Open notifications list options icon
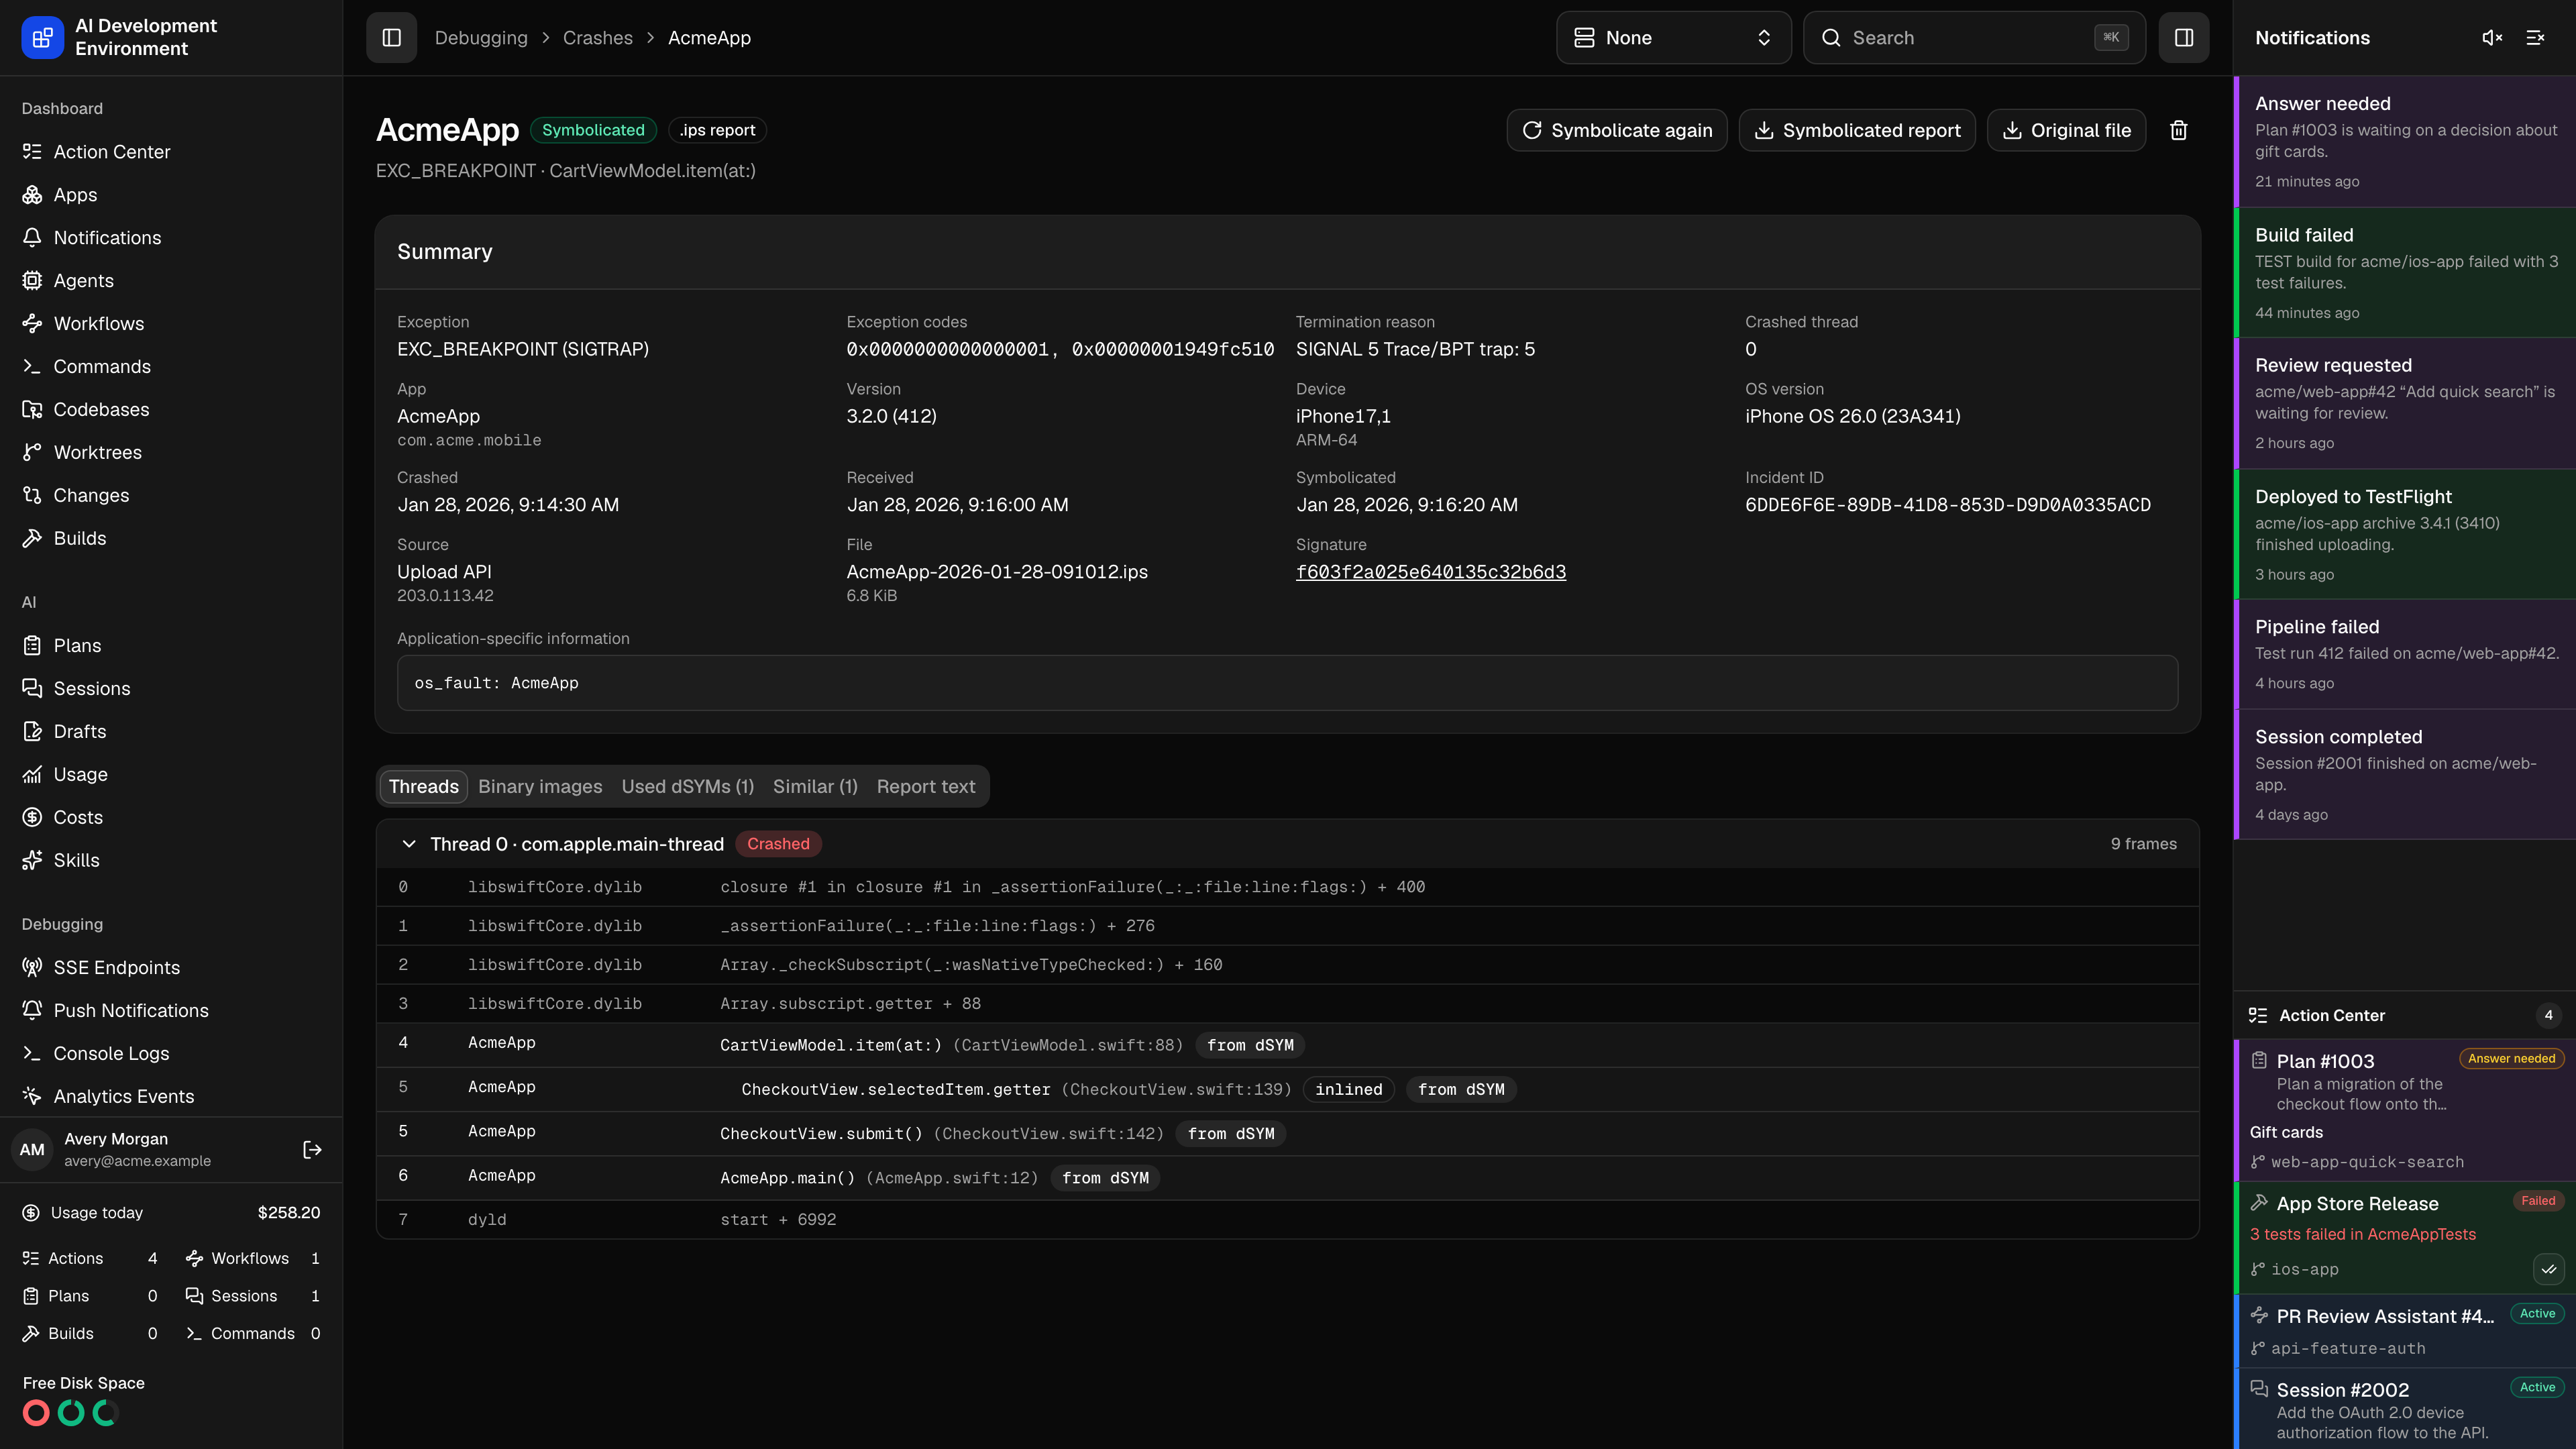The height and width of the screenshot is (1449, 2576). point(2535,38)
